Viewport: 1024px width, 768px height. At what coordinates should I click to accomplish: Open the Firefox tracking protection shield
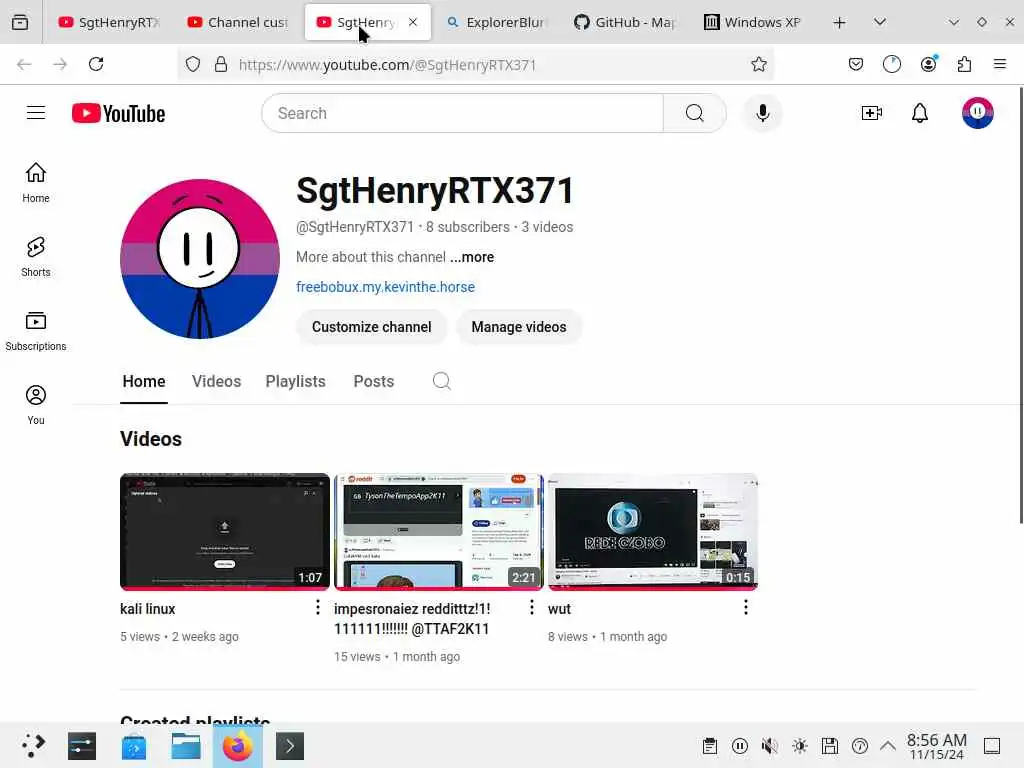coord(193,64)
